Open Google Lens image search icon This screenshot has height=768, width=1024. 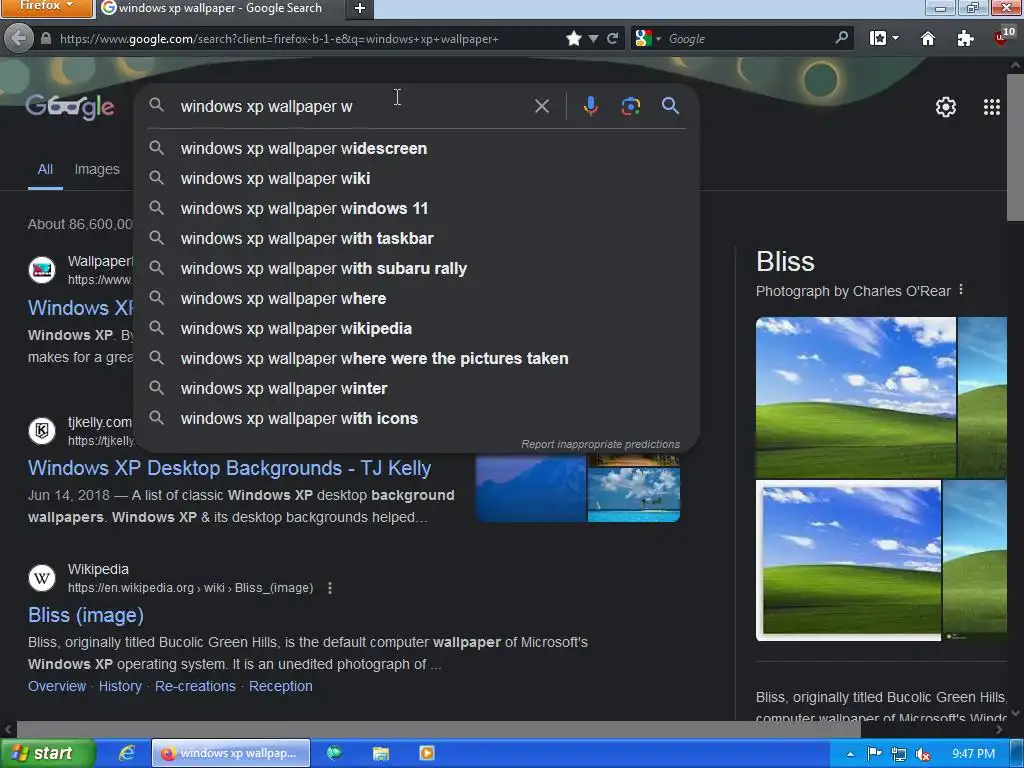(x=630, y=106)
